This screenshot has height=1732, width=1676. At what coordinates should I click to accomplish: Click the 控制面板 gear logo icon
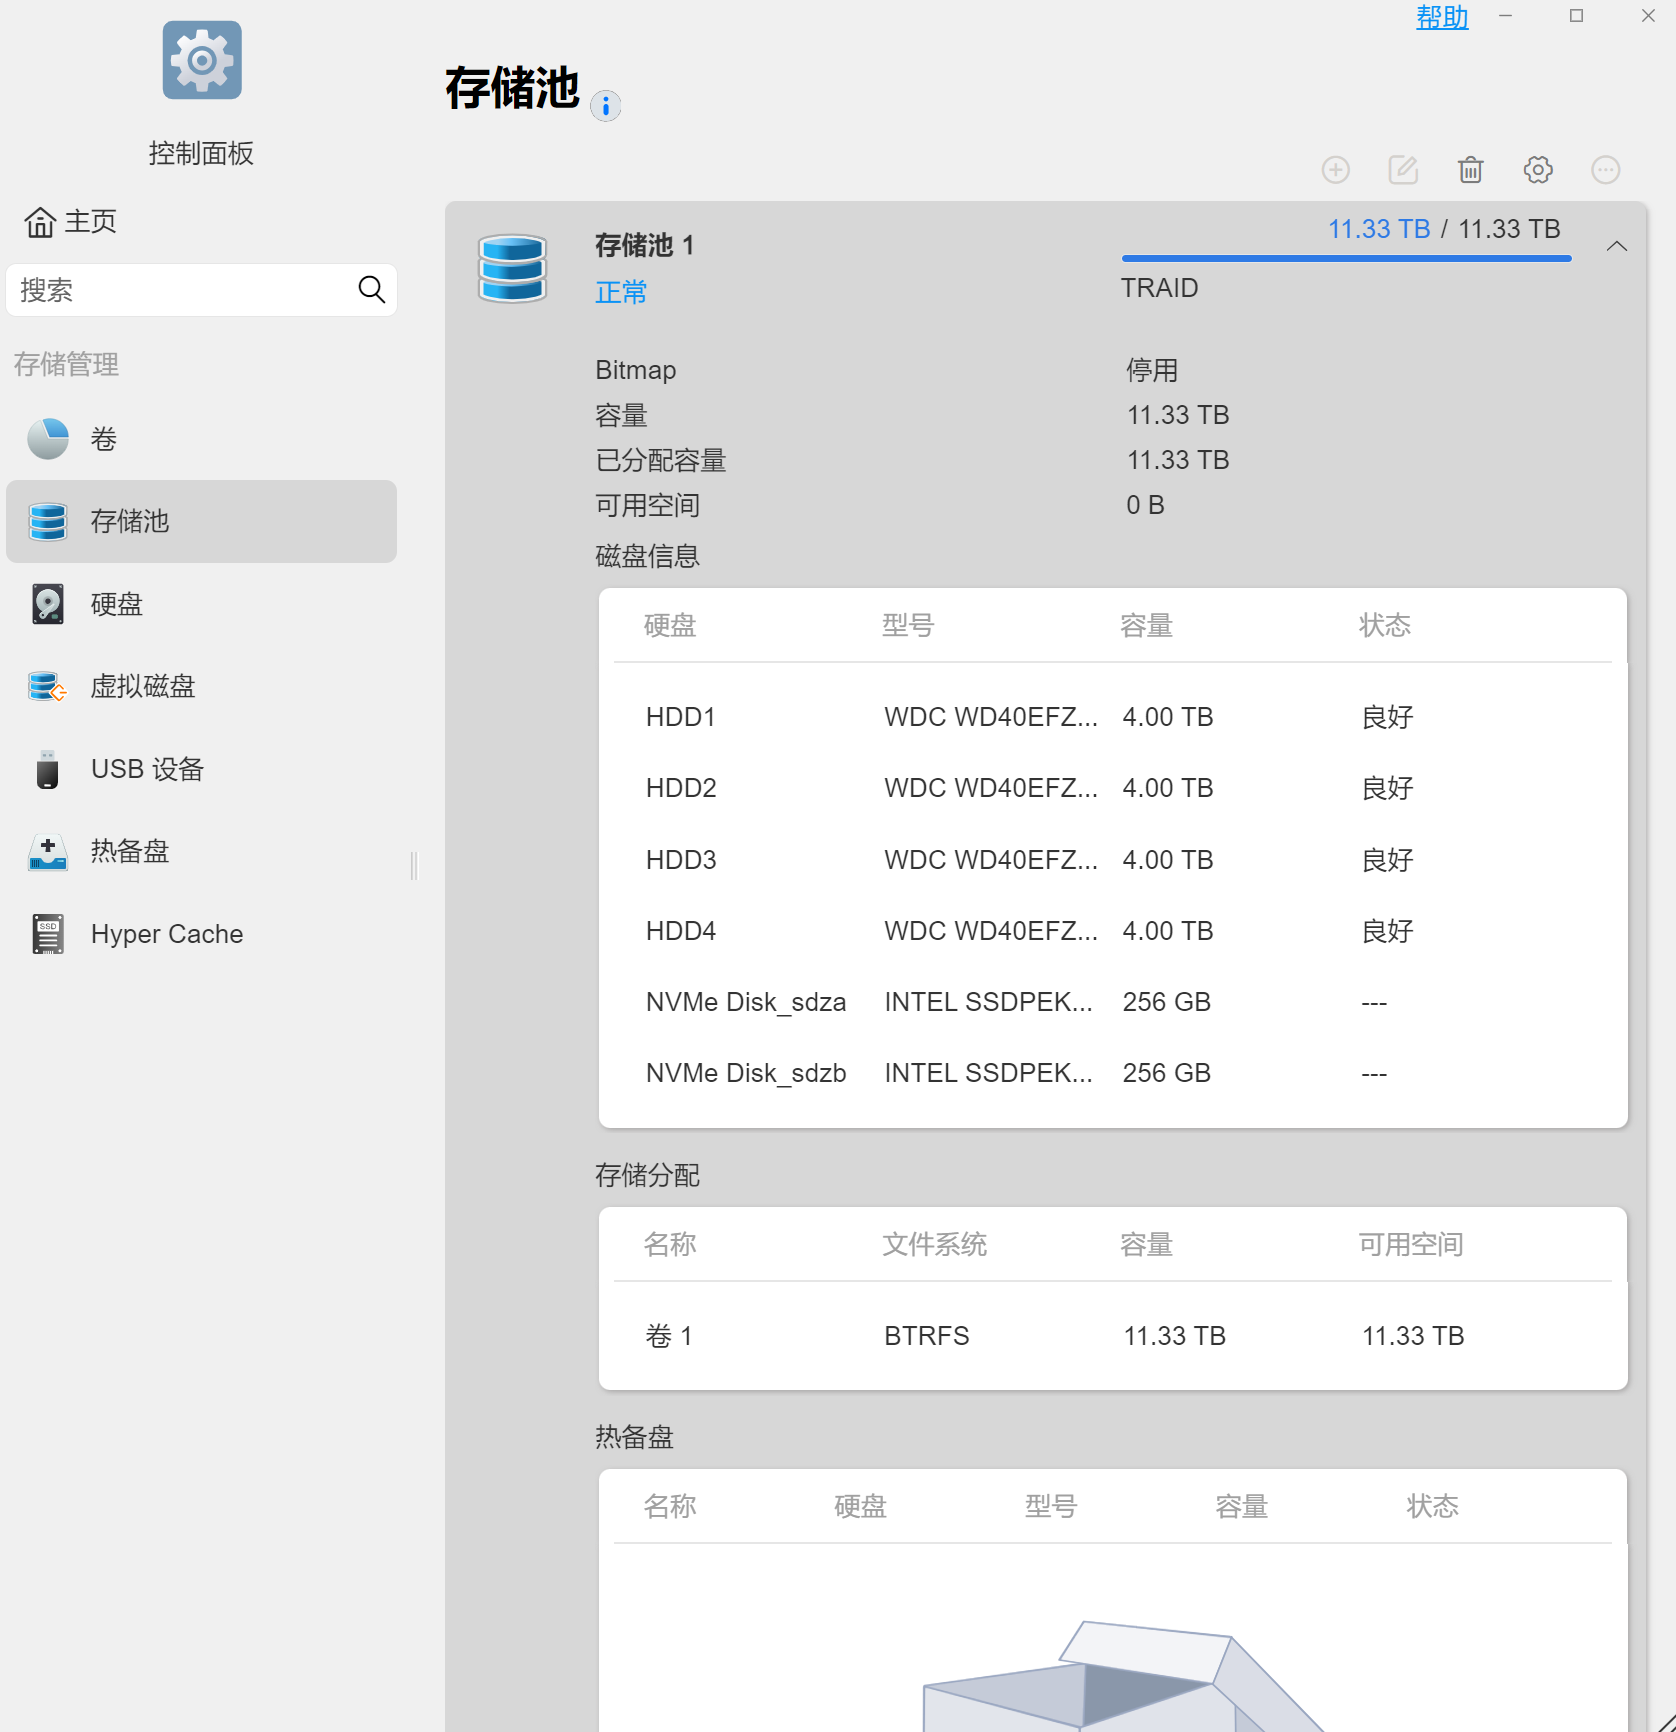[202, 60]
